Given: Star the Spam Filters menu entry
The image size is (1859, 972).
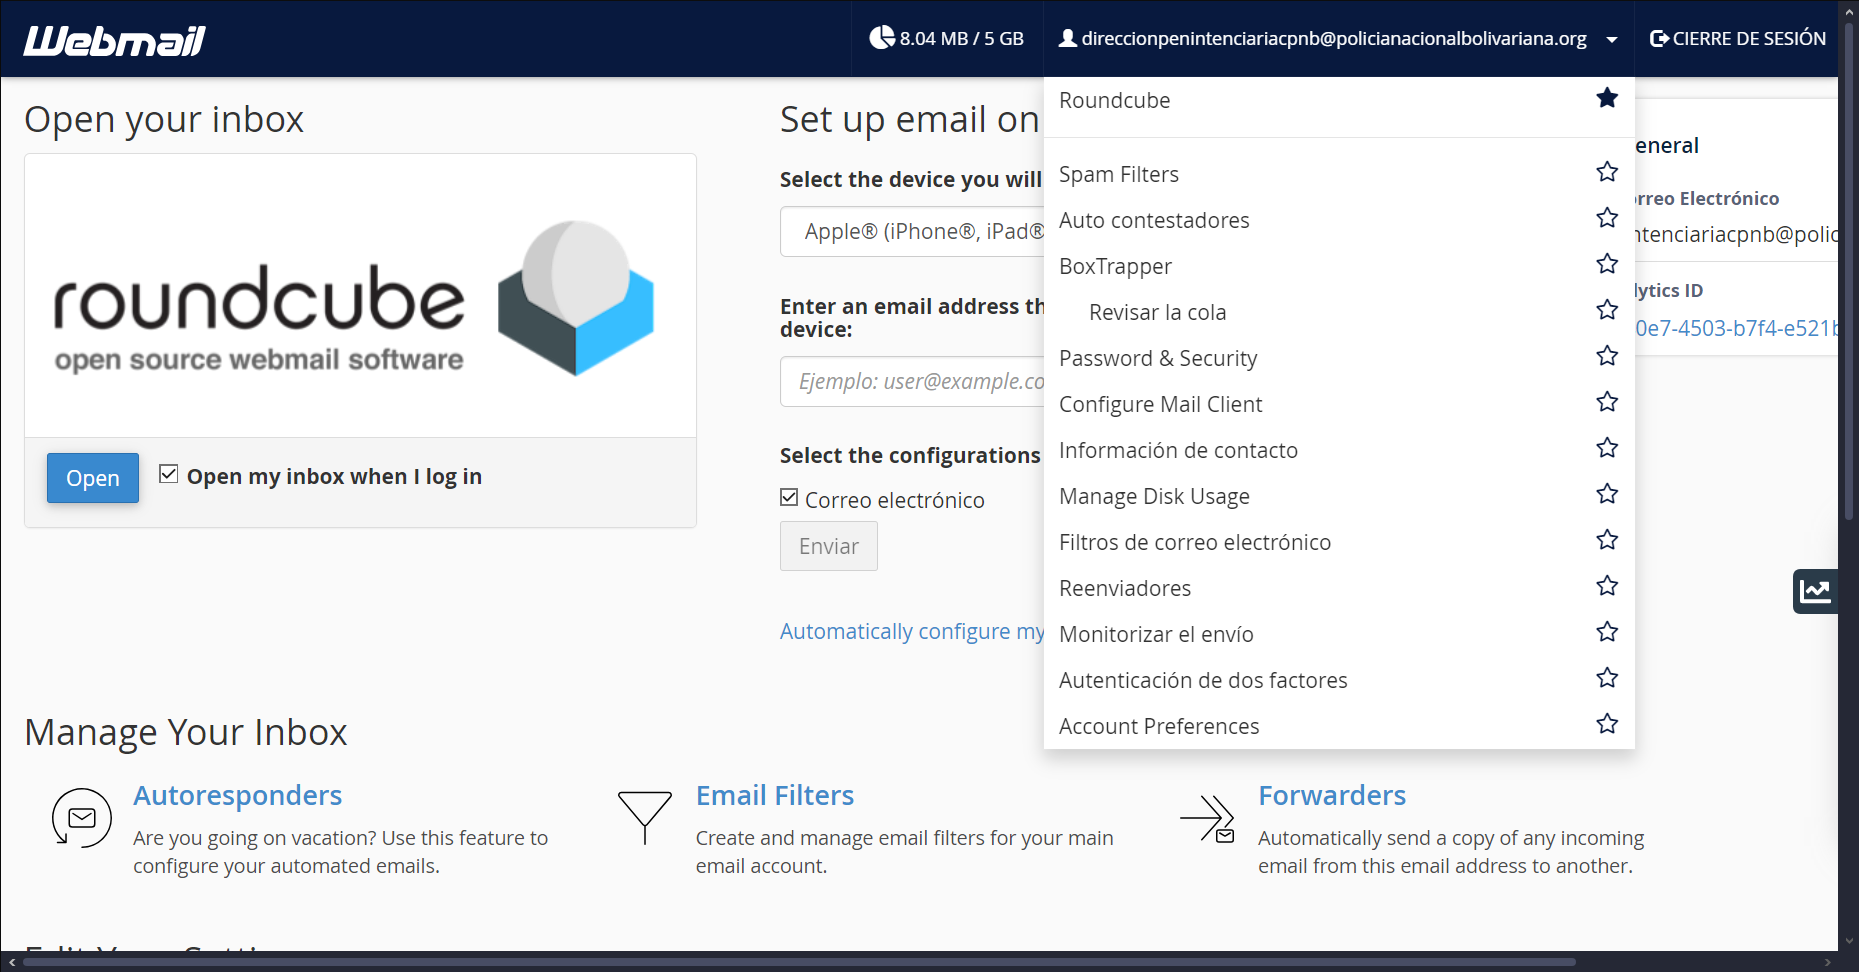Looking at the screenshot, I should (1607, 172).
